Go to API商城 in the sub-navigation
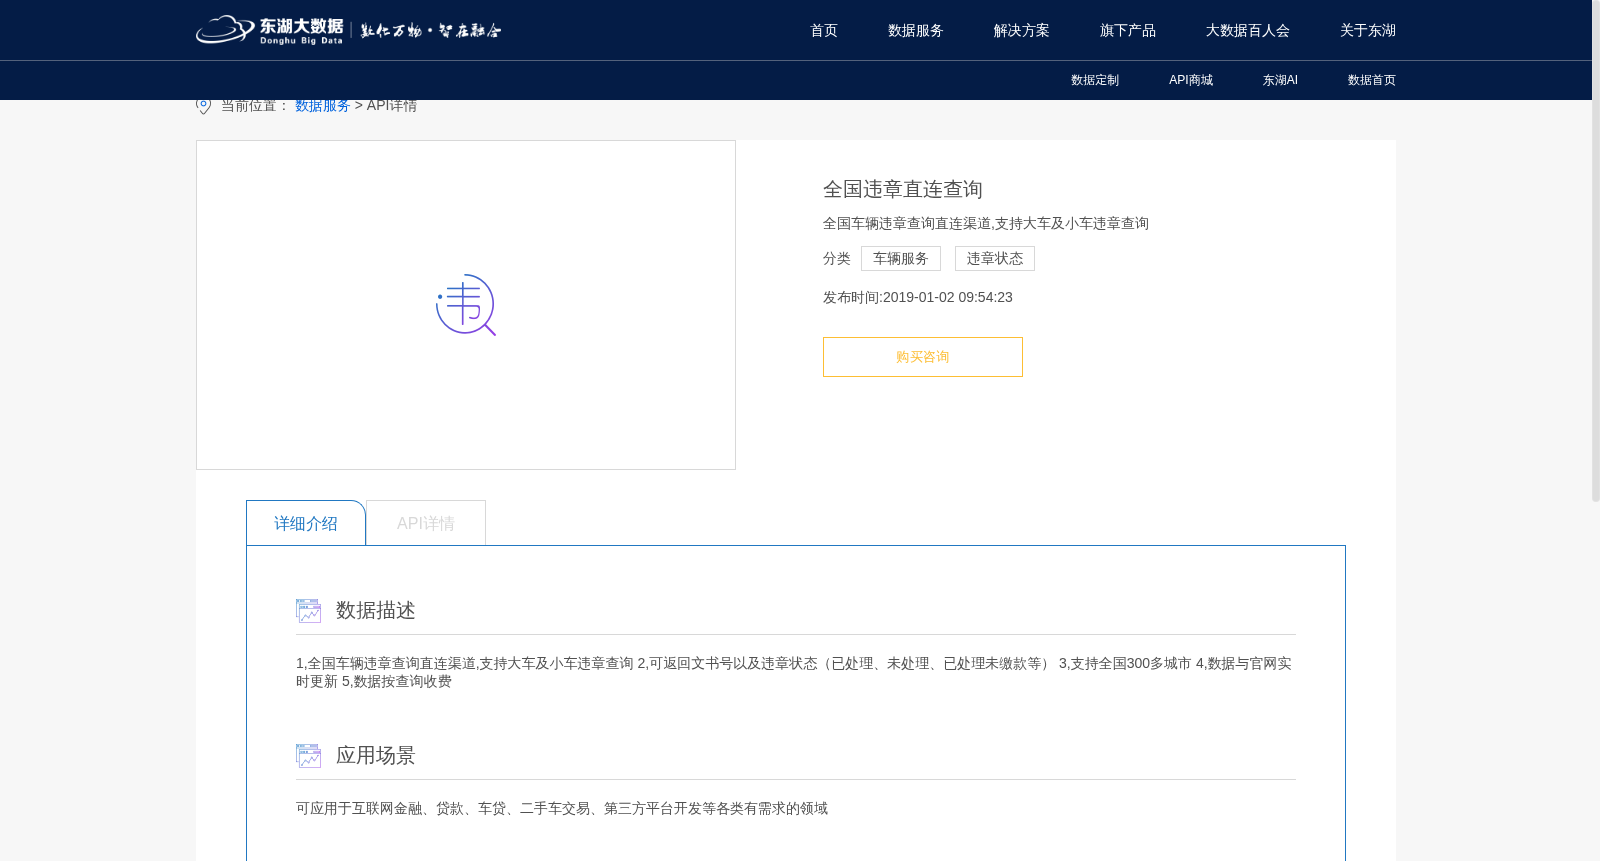This screenshot has width=1600, height=861. (x=1191, y=80)
